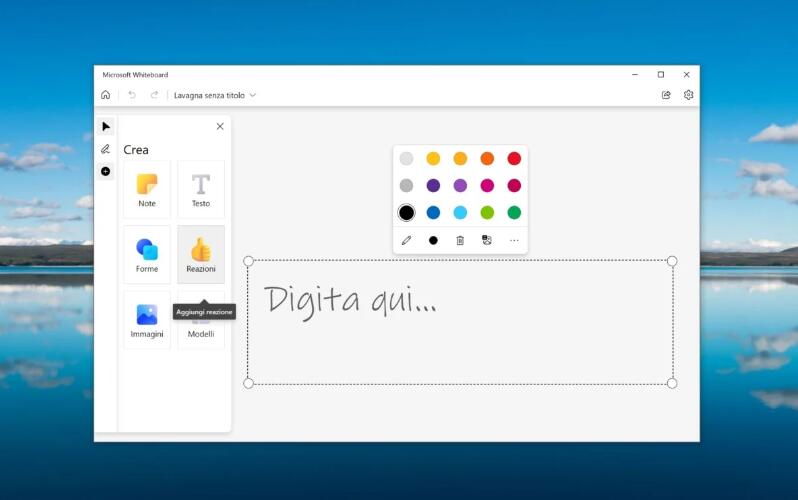Pick the light purple color swatch
The image size is (798, 500).
460,185
